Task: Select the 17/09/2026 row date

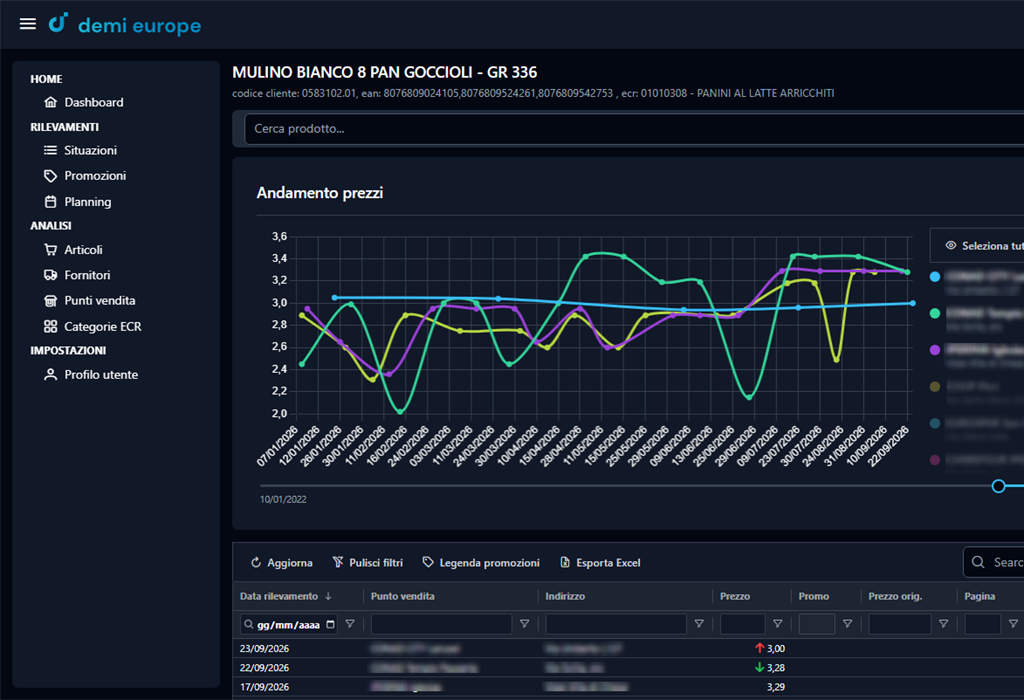Action: [264, 687]
